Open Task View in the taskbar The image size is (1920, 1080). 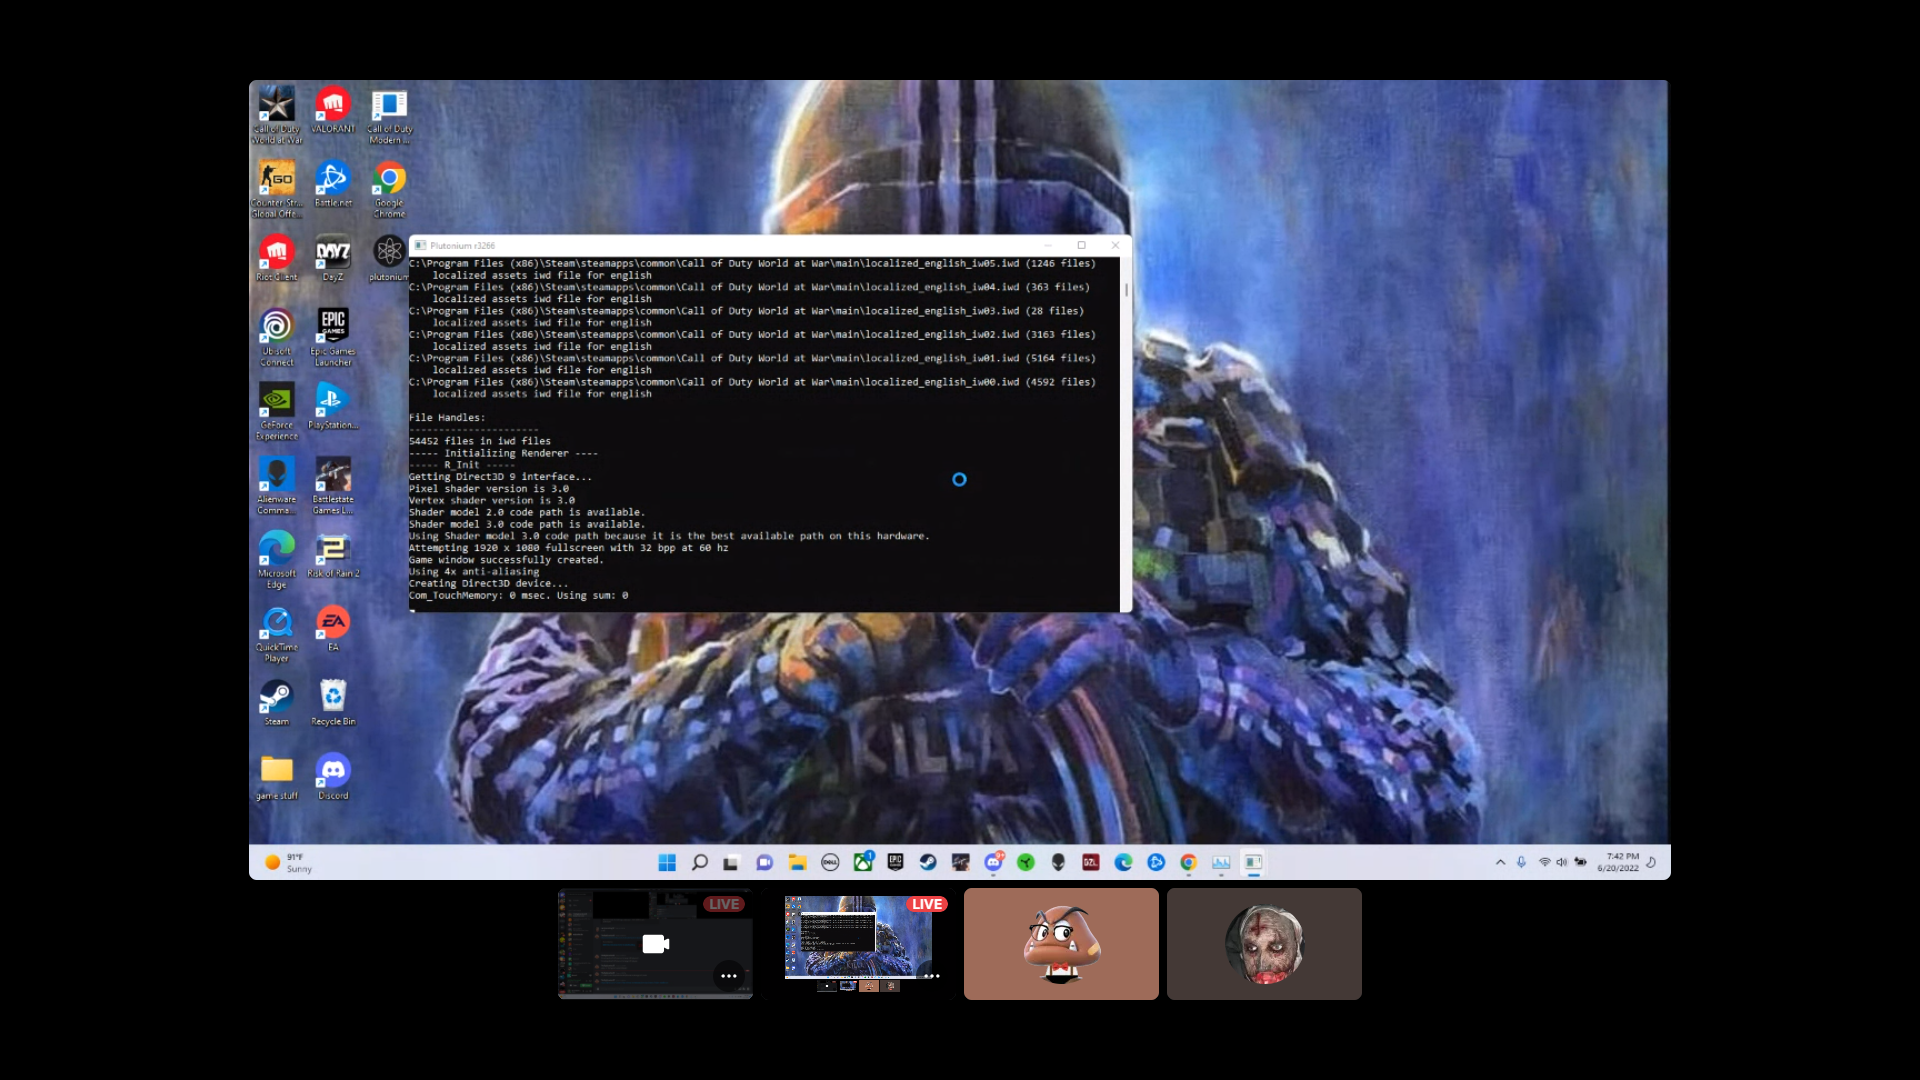click(x=732, y=862)
